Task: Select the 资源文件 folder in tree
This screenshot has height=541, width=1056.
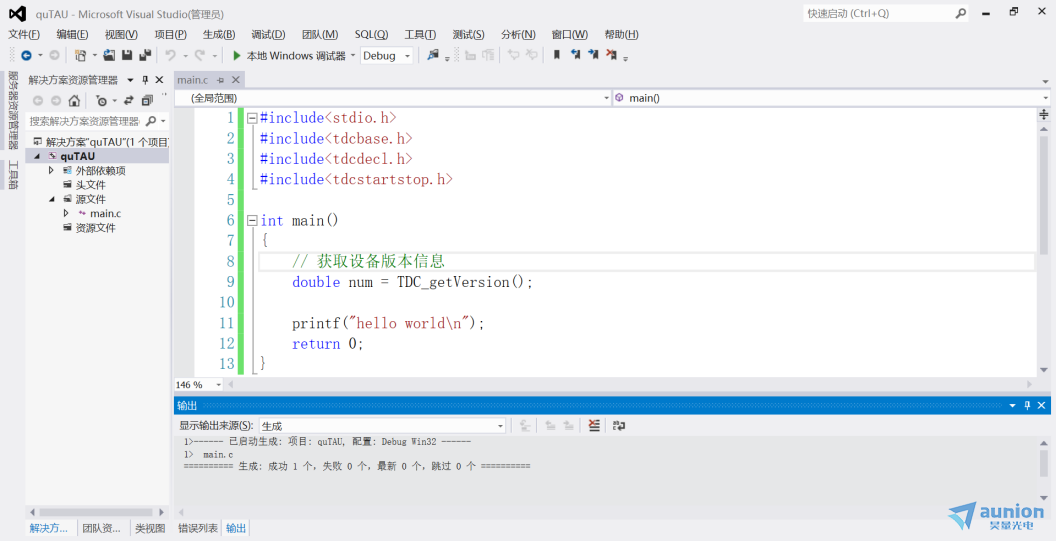Action: coord(95,228)
